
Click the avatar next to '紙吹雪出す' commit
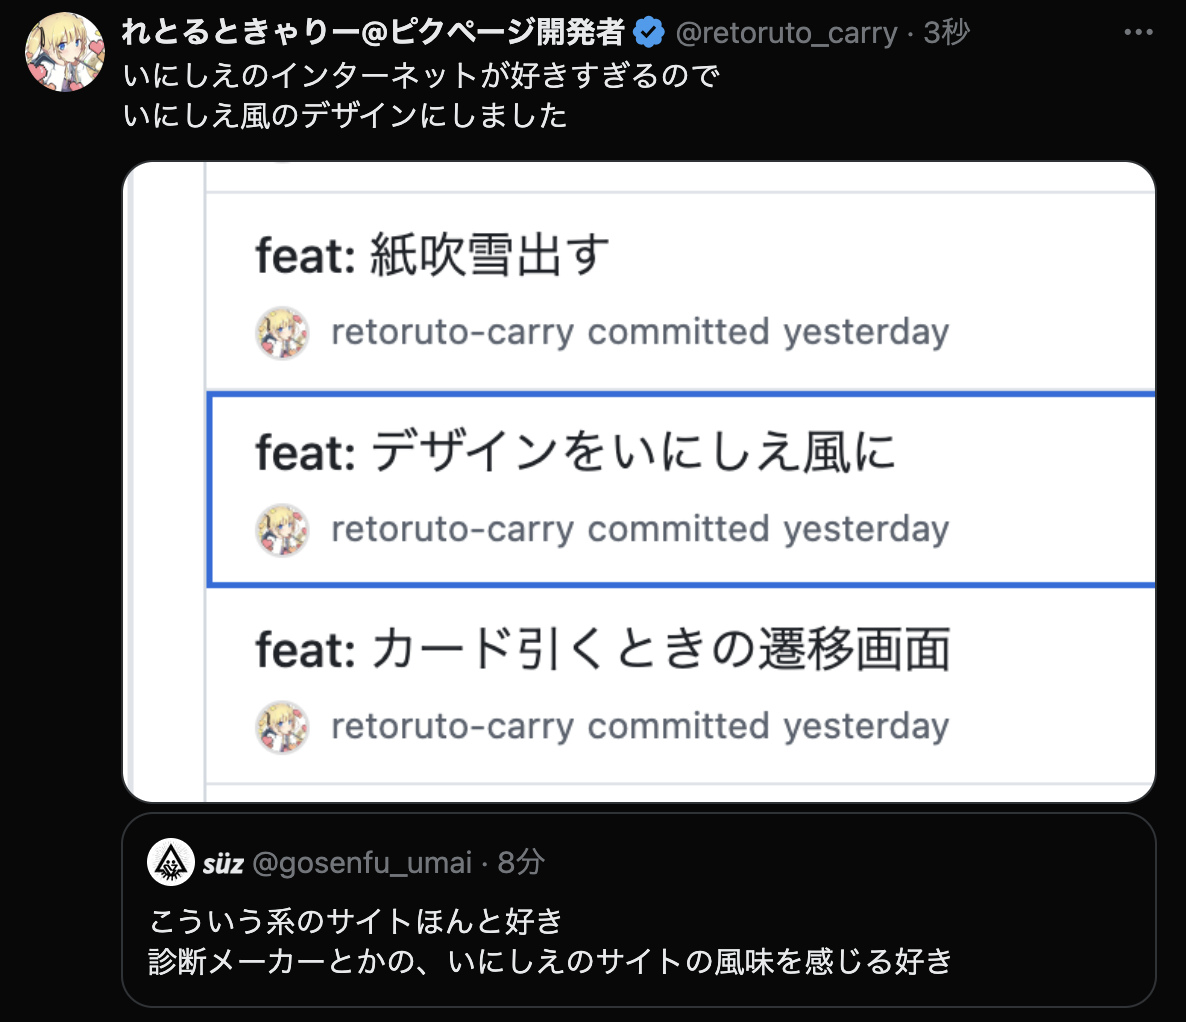283,333
